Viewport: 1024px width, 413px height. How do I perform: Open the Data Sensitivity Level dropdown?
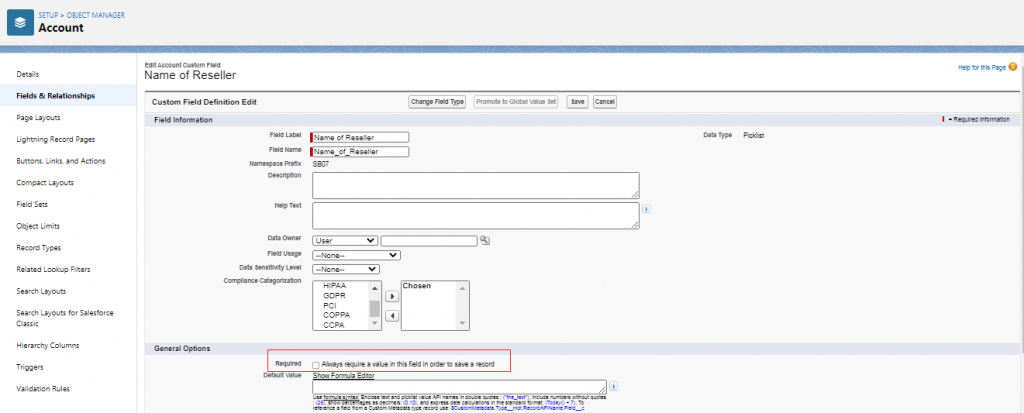click(x=345, y=269)
